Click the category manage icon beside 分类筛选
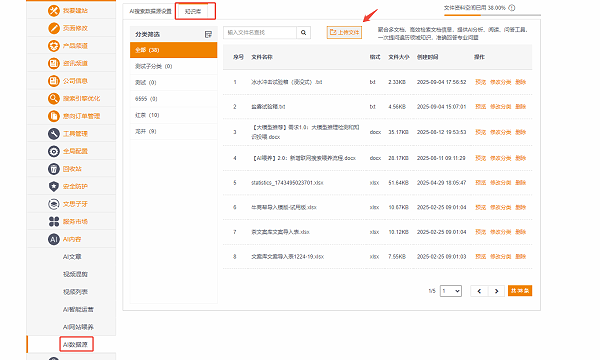 tap(208, 34)
